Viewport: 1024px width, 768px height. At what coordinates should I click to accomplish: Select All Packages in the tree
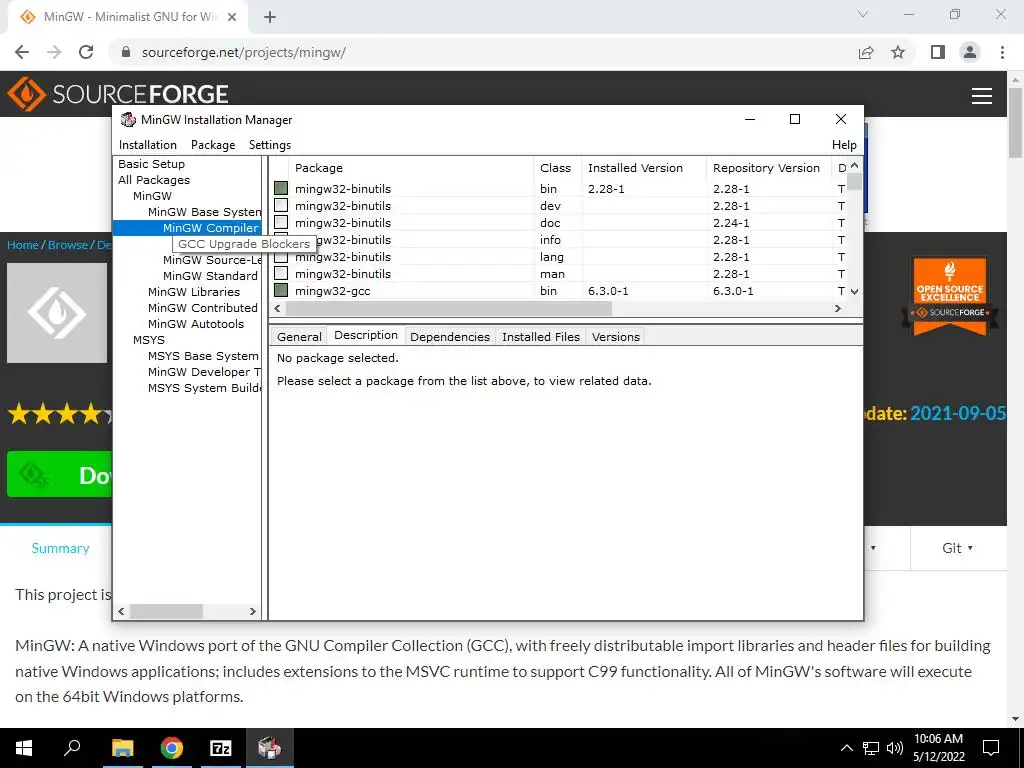(x=154, y=180)
